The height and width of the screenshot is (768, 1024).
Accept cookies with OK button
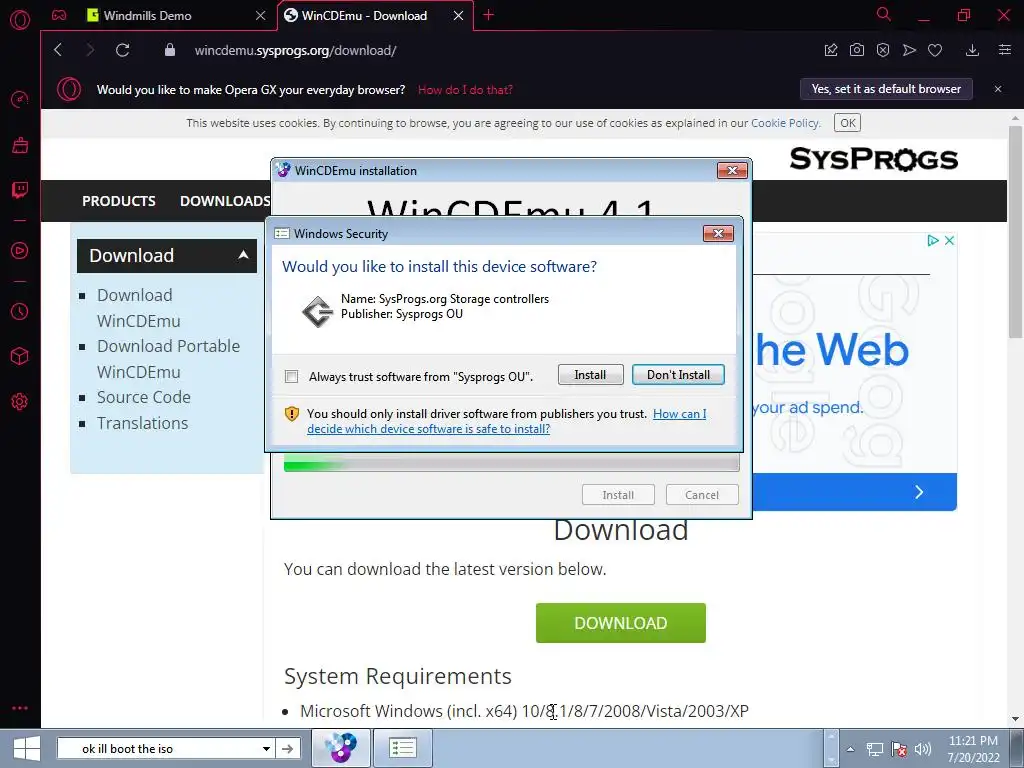tap(848, 123)
